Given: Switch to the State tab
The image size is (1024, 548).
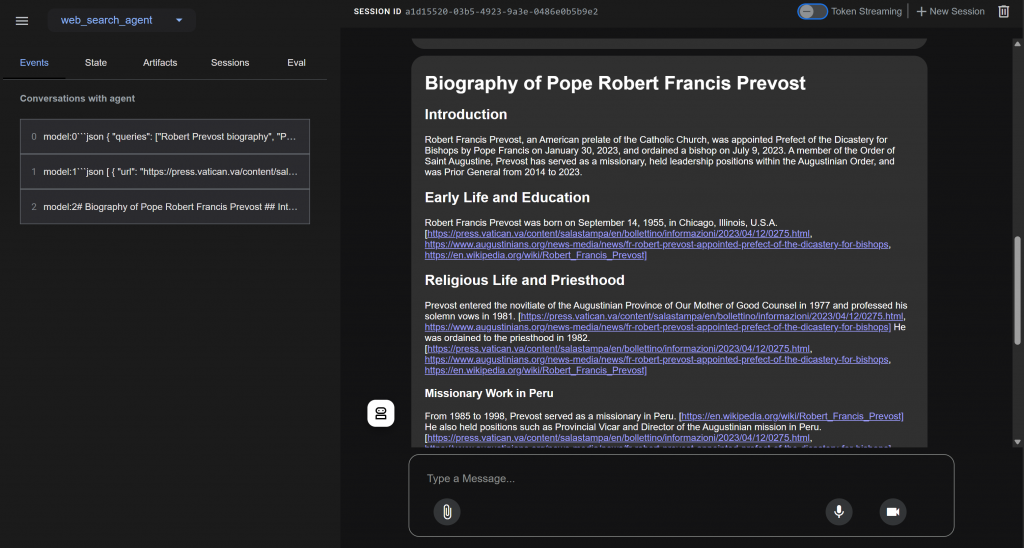Looking at the screenshot, I should pyautogui.click(x=96, y=63).
